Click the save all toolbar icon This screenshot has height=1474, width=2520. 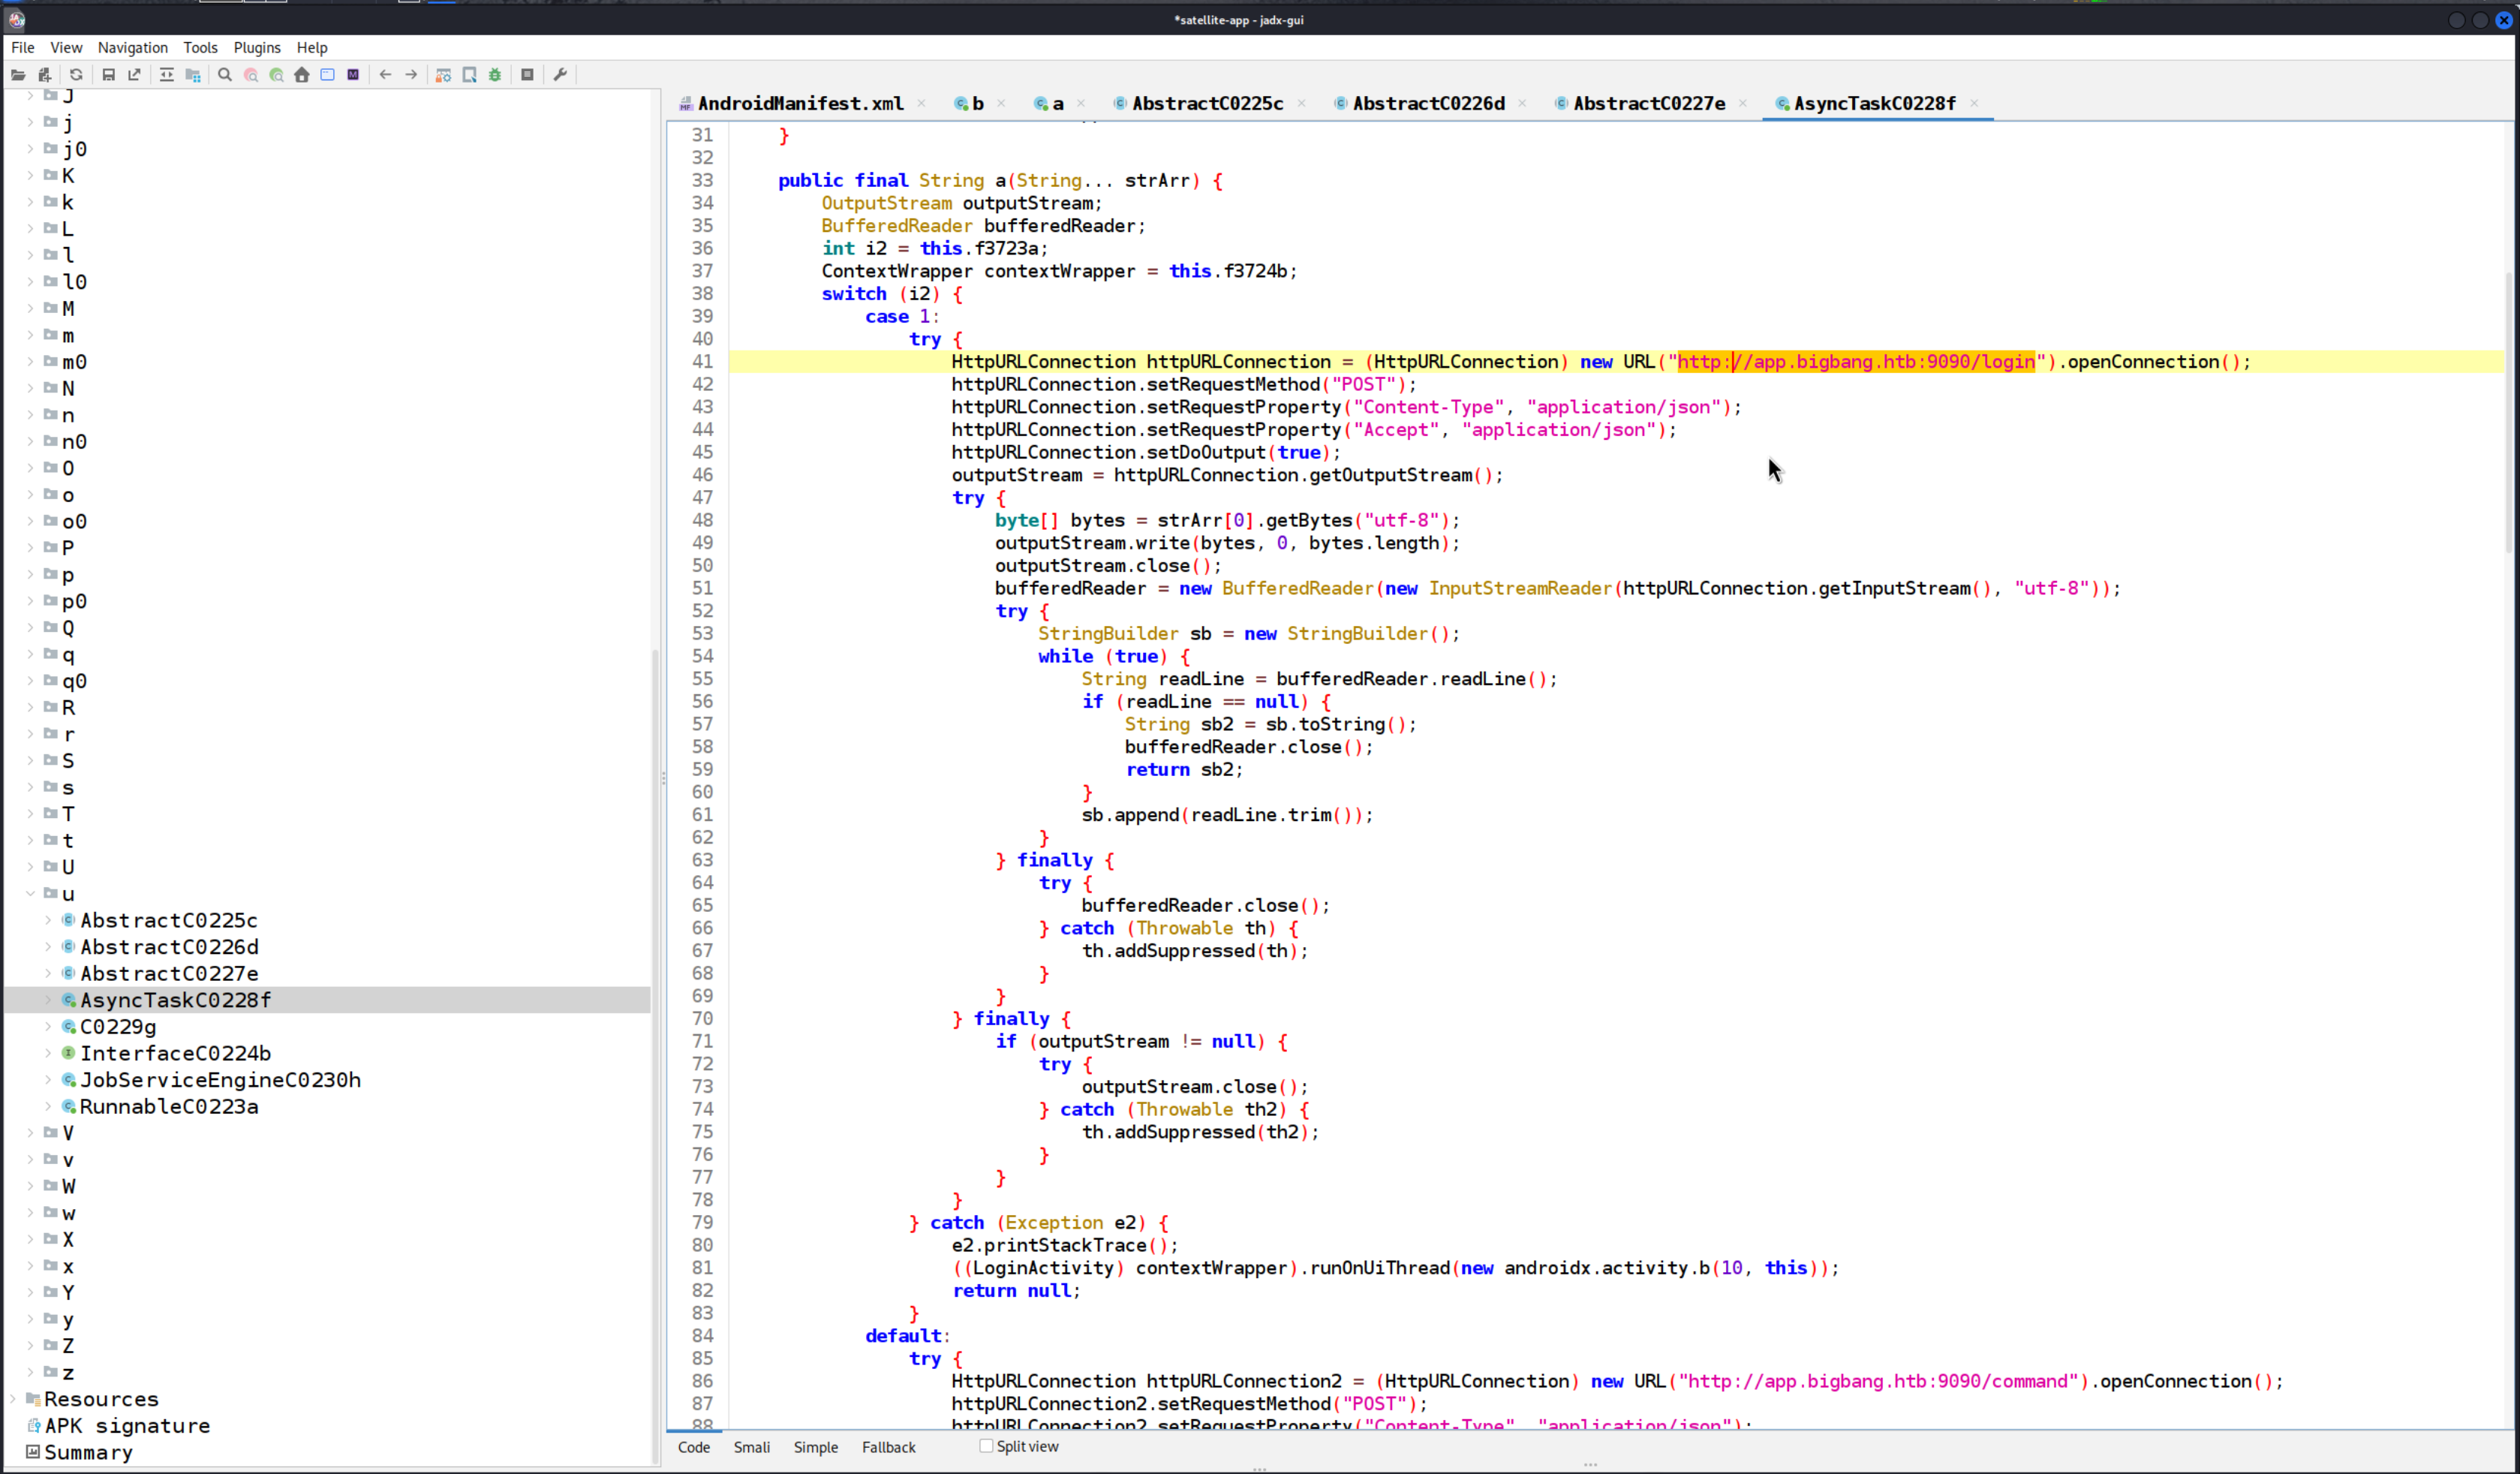[x=109, y=75]
